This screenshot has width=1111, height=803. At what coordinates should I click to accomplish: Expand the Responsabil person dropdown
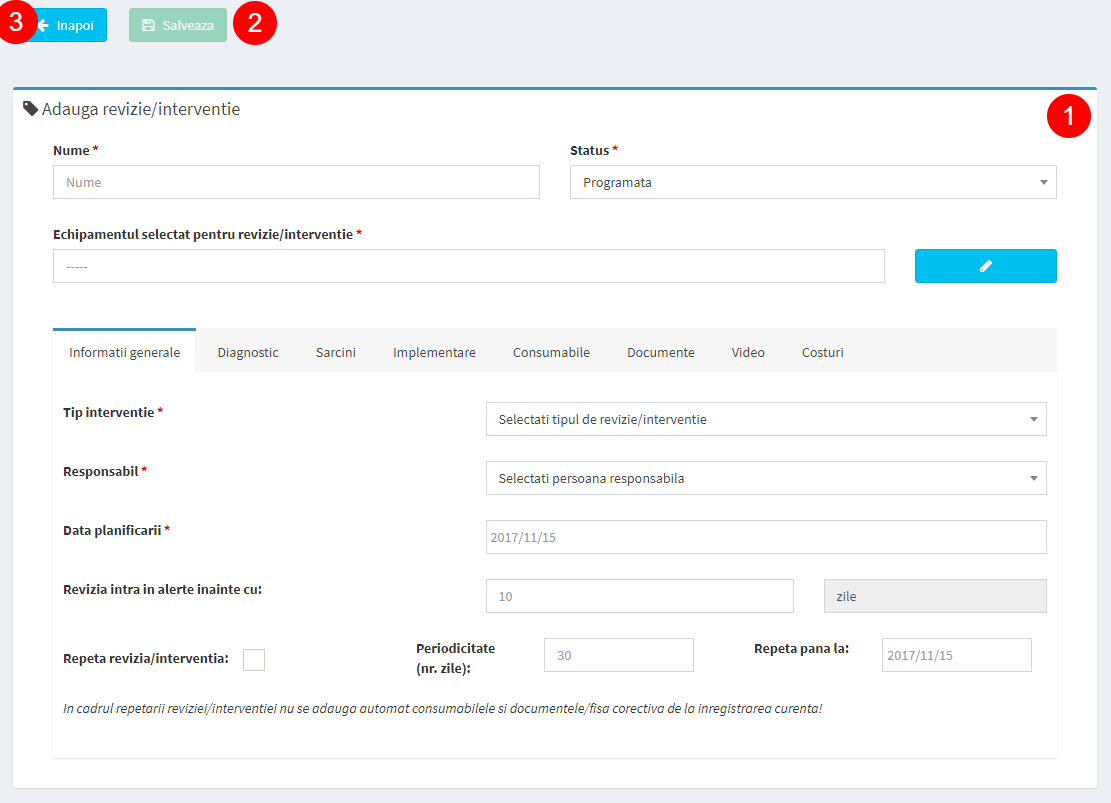pyautogui.click(x=766, y=478)
